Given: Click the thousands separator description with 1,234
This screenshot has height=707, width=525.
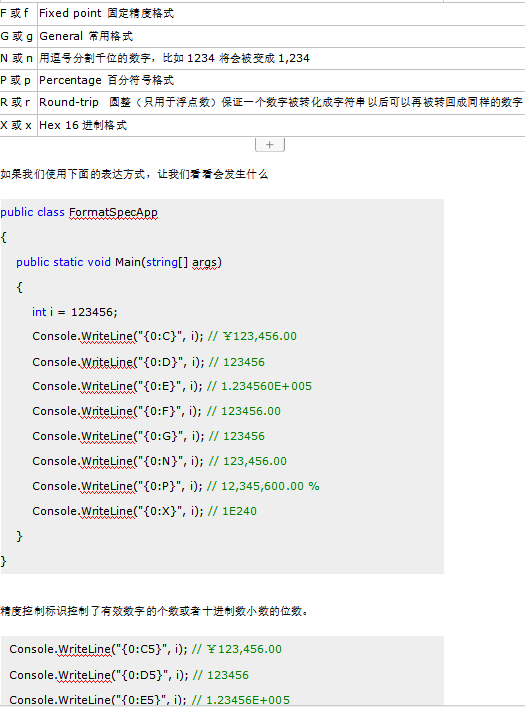Looking at the screenshot, I should (281, 59).
